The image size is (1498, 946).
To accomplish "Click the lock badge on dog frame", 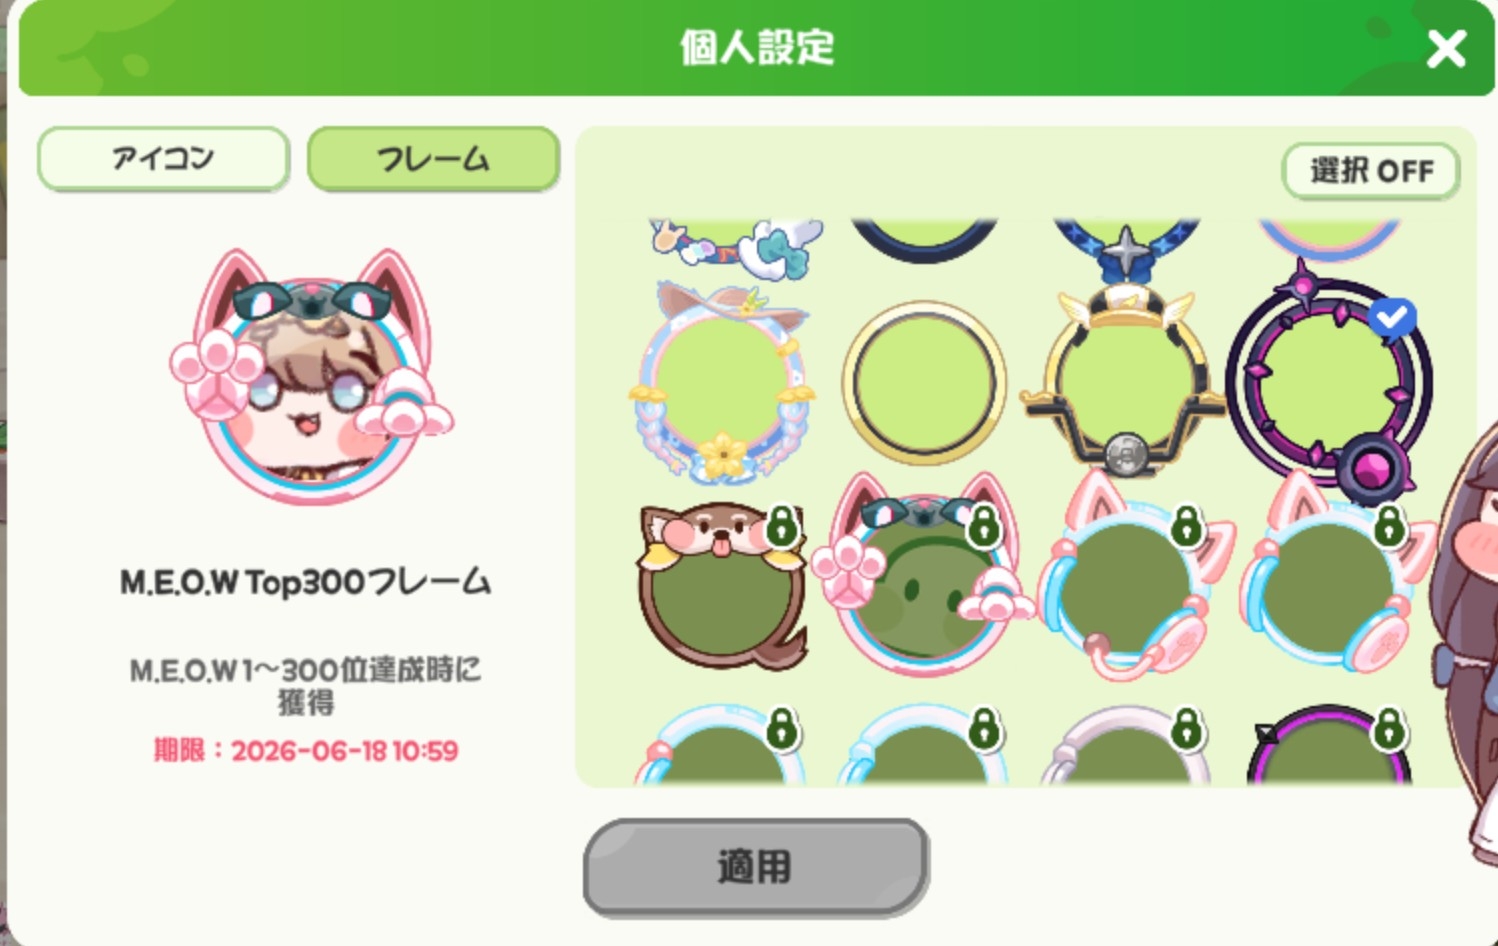I will [782, 525].
